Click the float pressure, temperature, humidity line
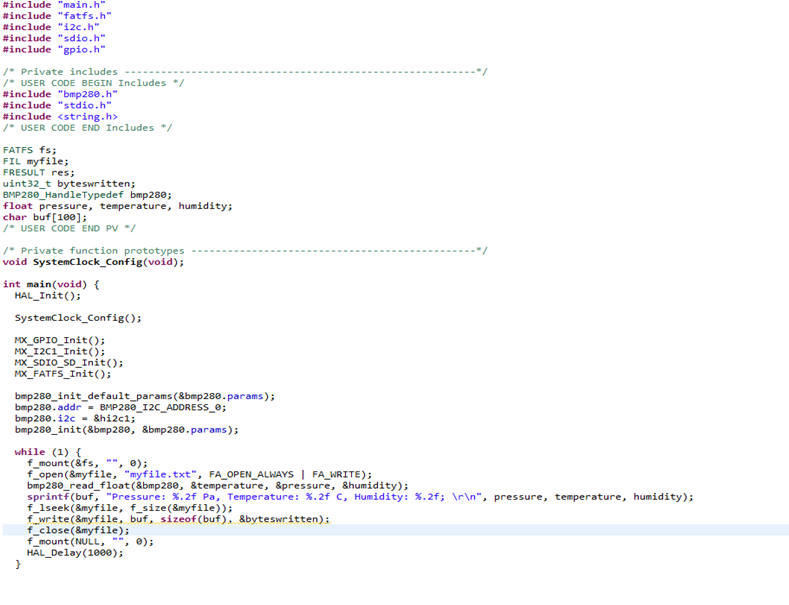Viewport: 789px width, 605px height. pos(118,206)
